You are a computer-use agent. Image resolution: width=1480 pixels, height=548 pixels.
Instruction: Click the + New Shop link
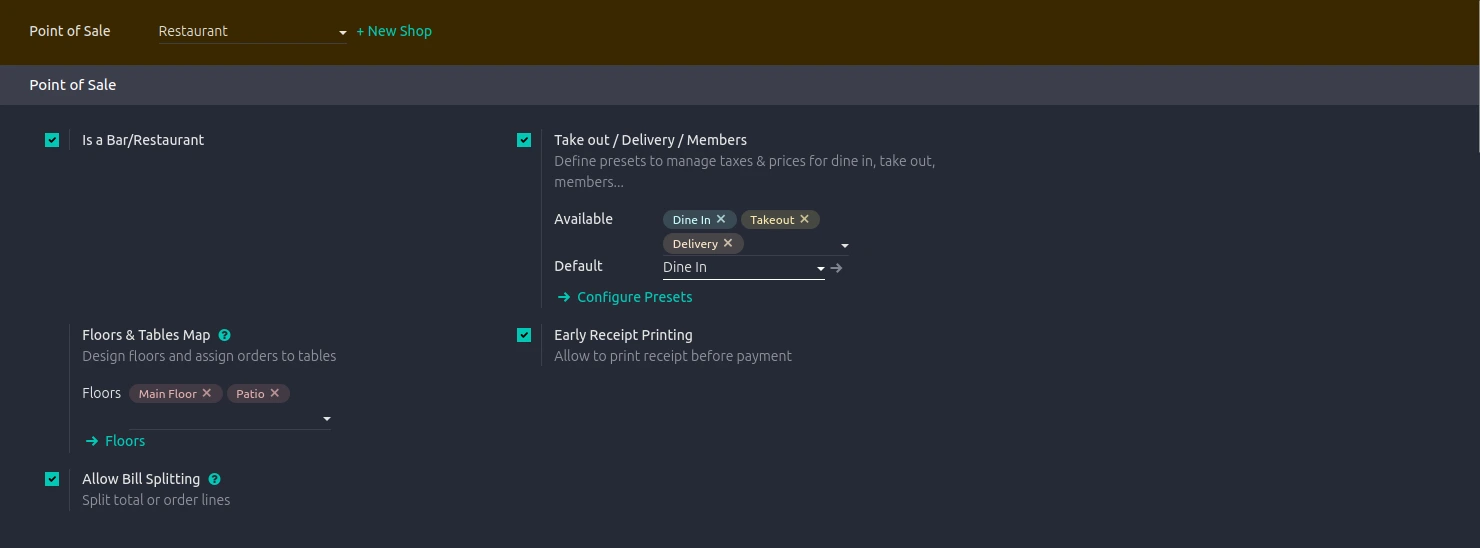click(394, 31)
